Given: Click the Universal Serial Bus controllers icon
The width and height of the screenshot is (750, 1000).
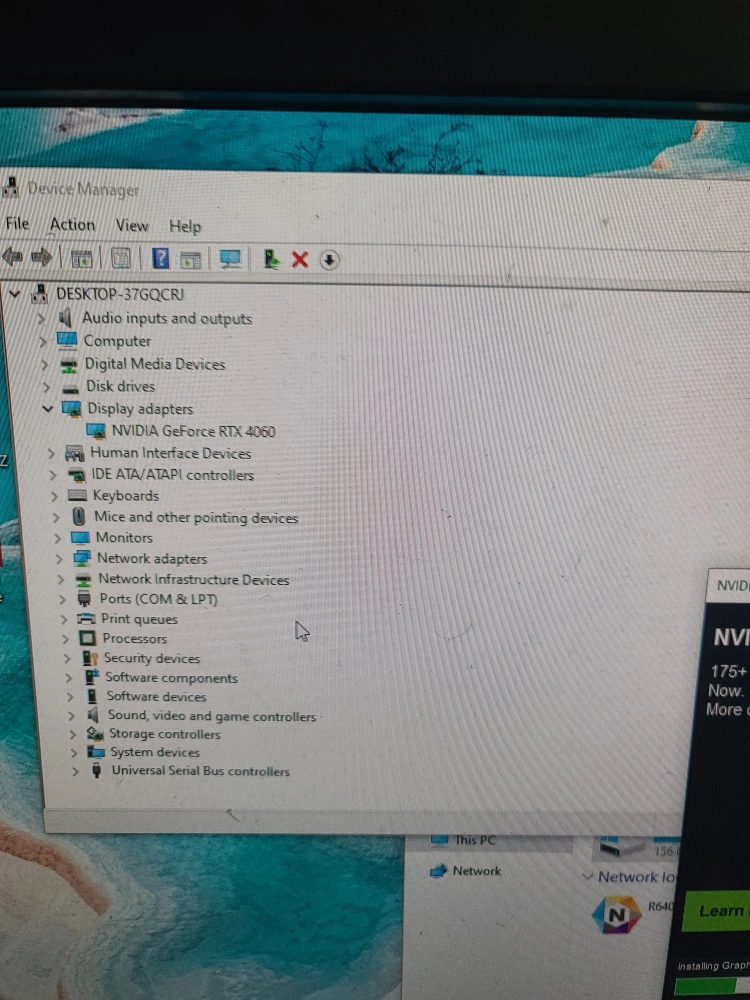Looking at the screenshot, I should 96,770.
